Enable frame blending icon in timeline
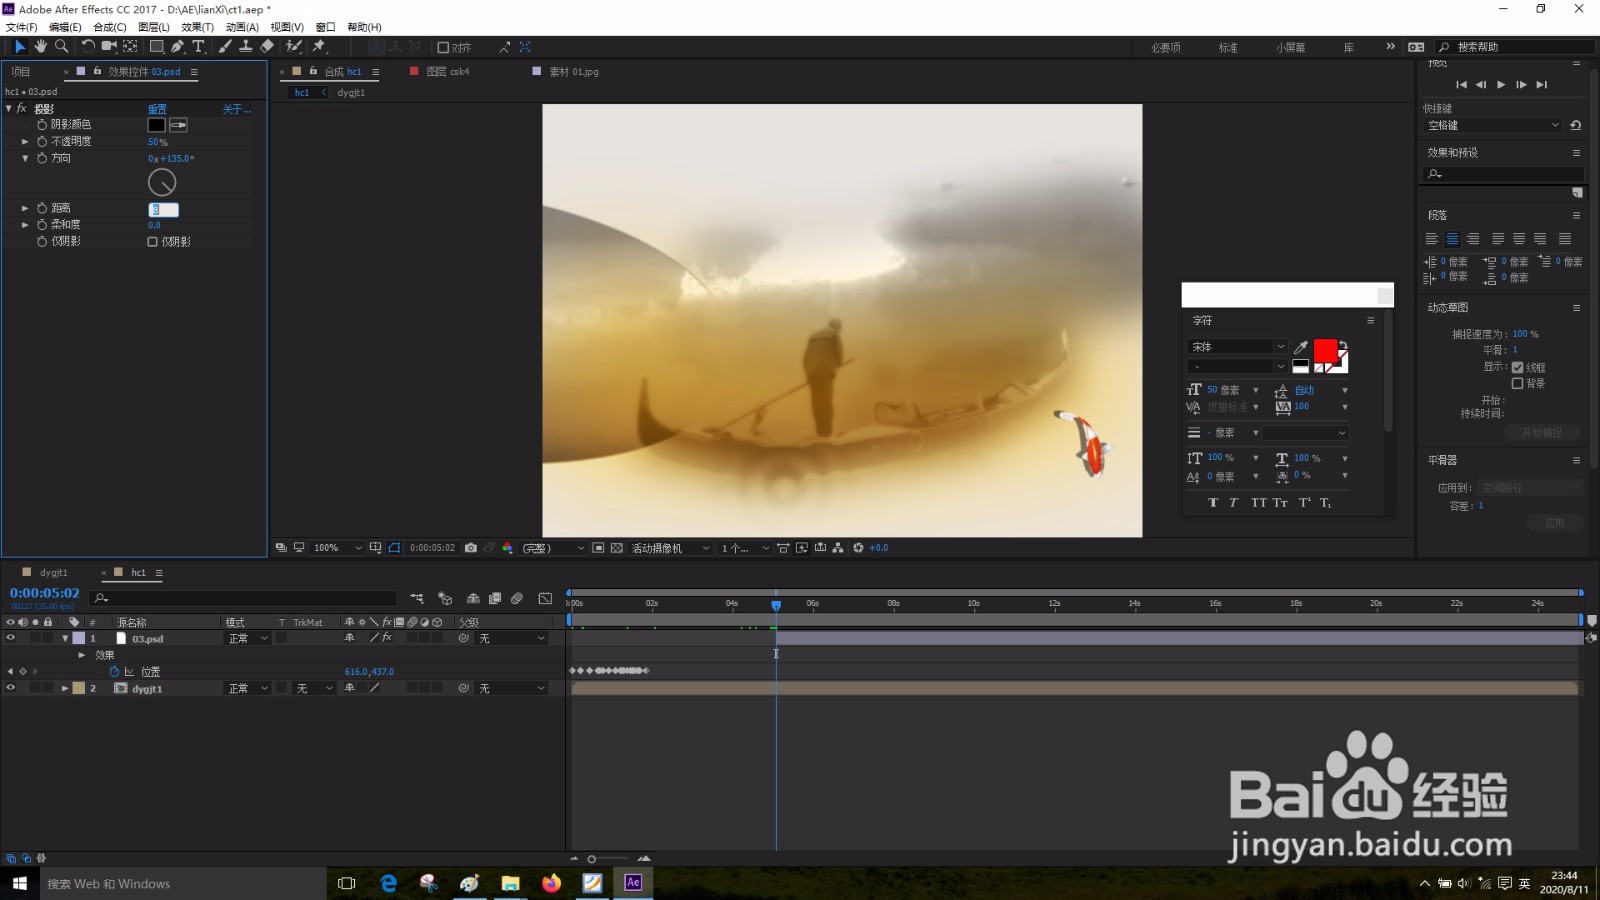 (x=495, y=598)
